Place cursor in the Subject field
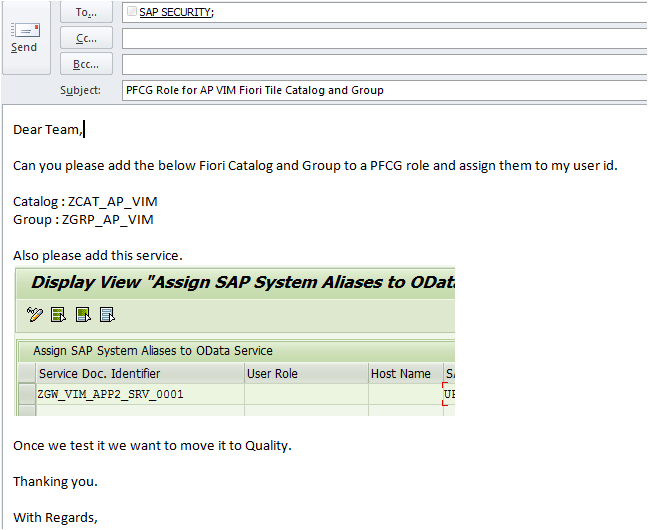The width and height of the screenshot is (648, 530). (385, 90)
